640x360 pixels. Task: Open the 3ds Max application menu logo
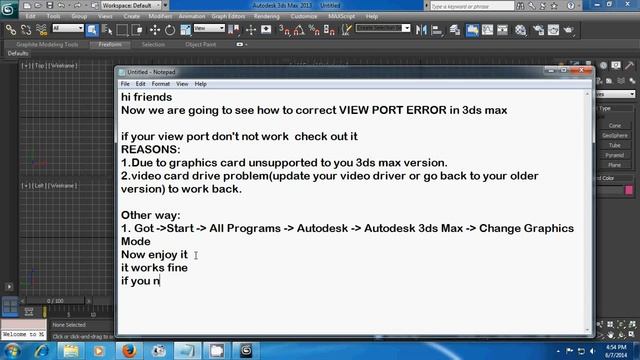pos(8,9)
